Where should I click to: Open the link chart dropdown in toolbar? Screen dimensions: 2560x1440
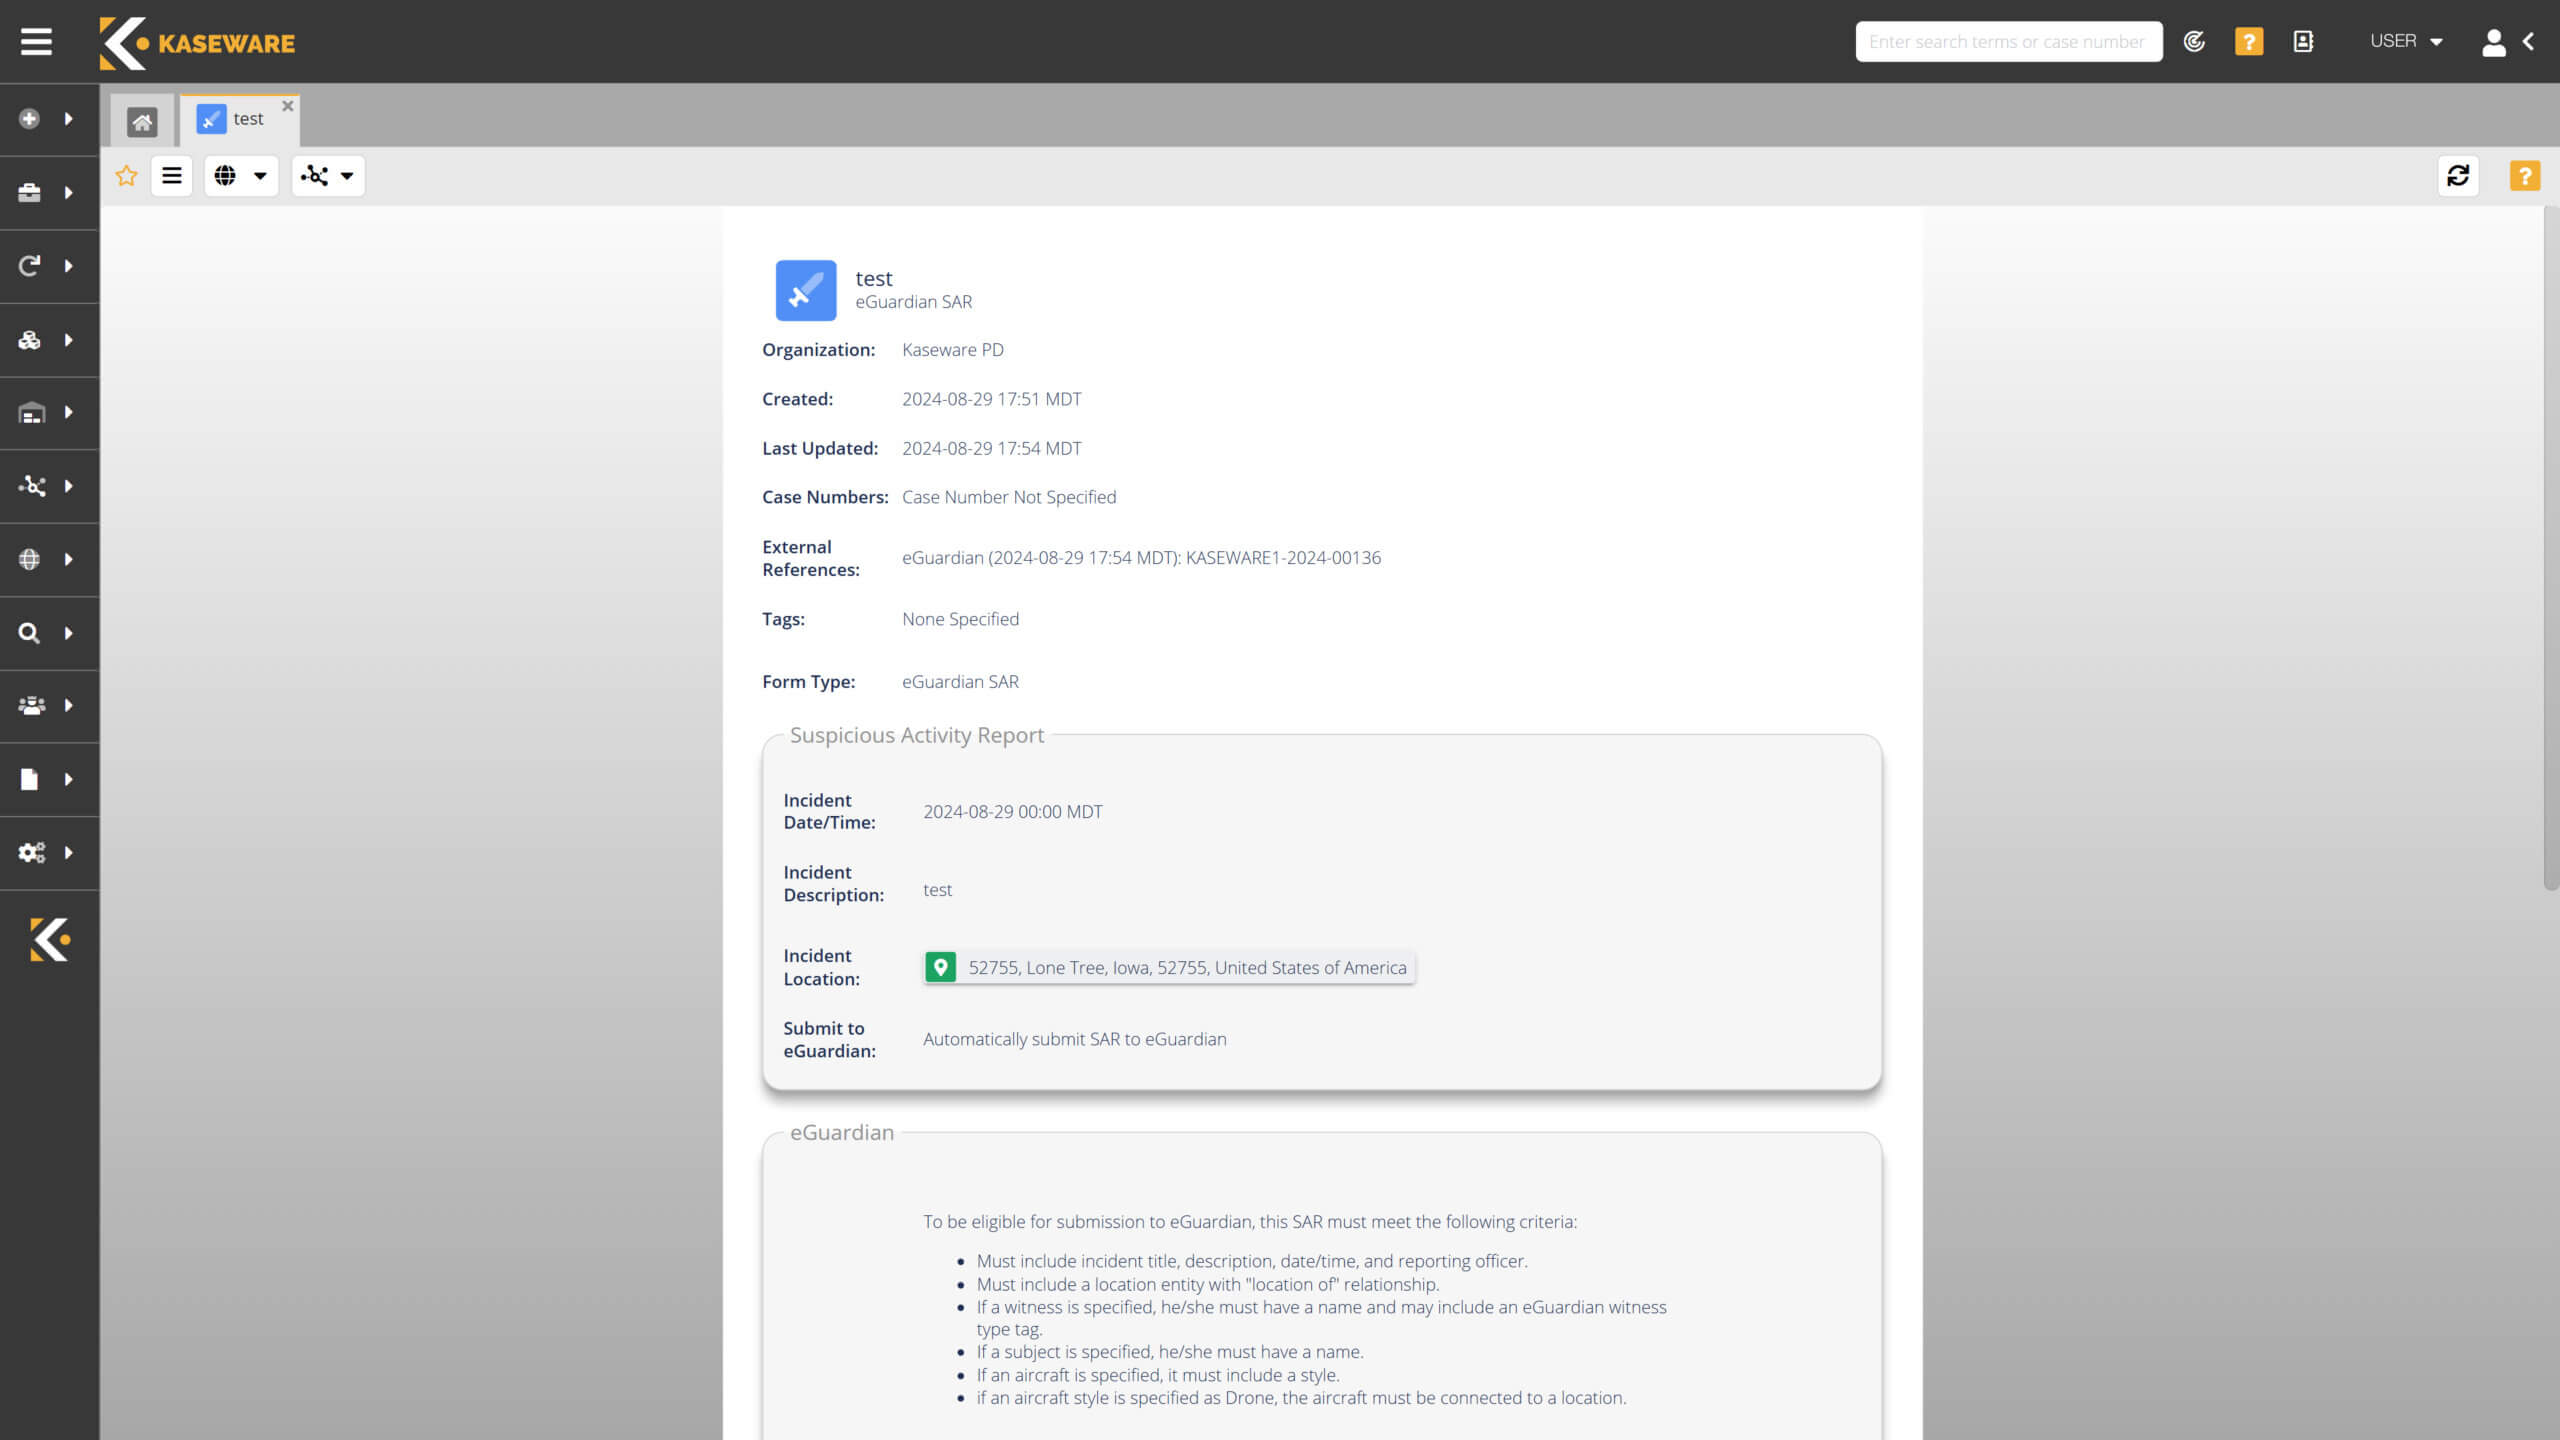pyautogui.click(x=328, y=176)
